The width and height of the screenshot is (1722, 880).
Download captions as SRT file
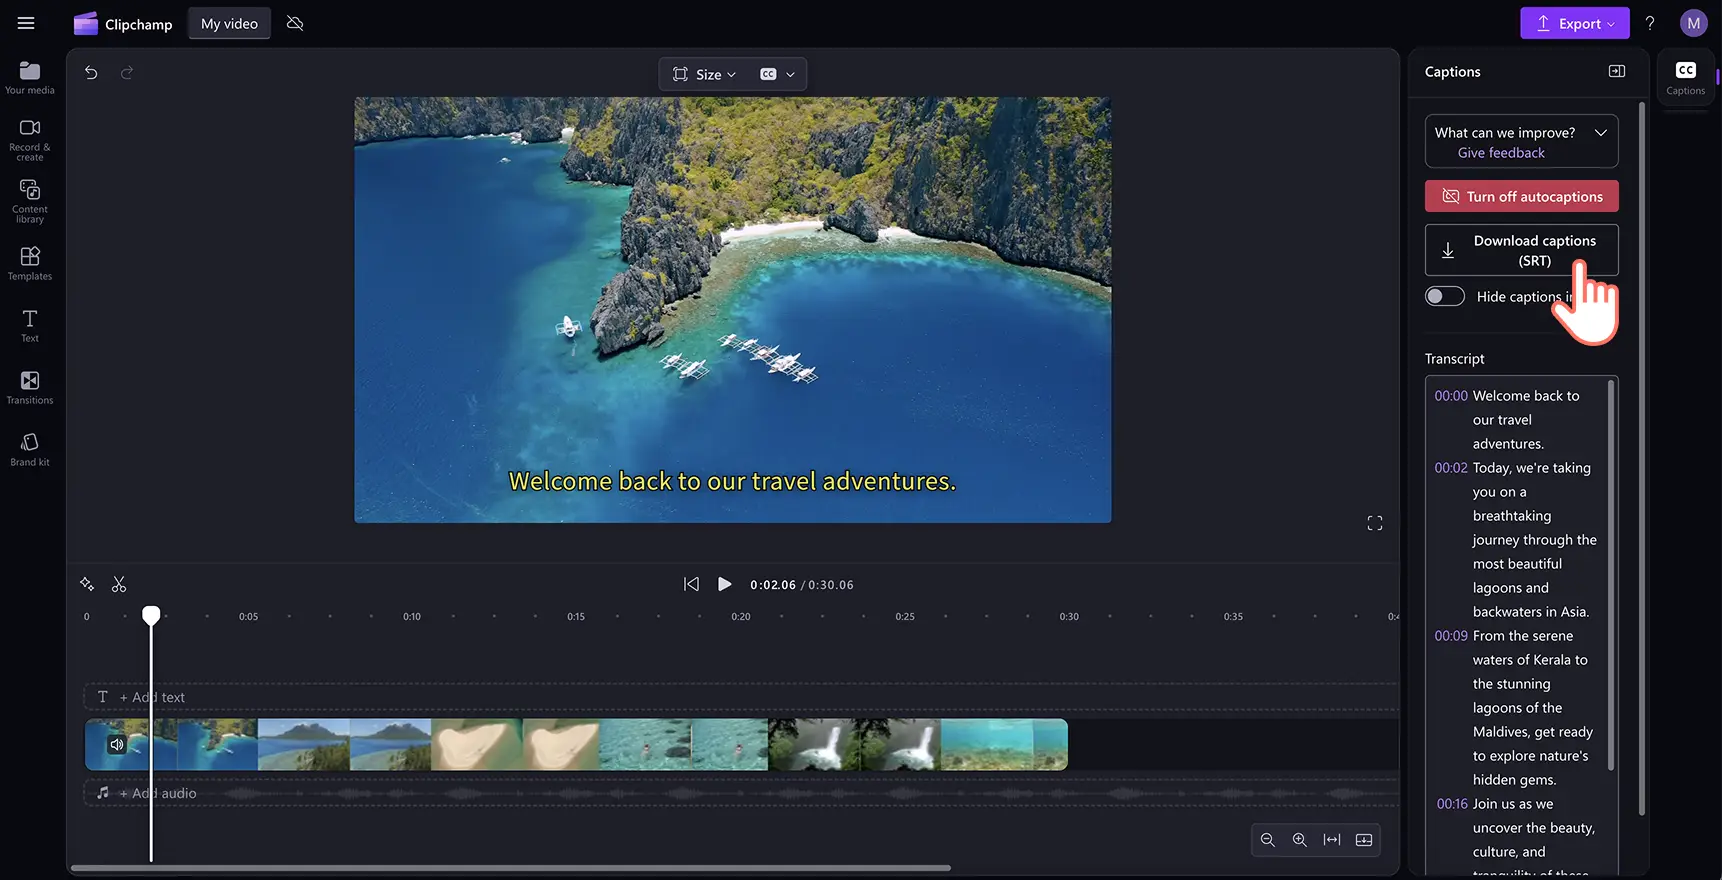pos(1521,250)
